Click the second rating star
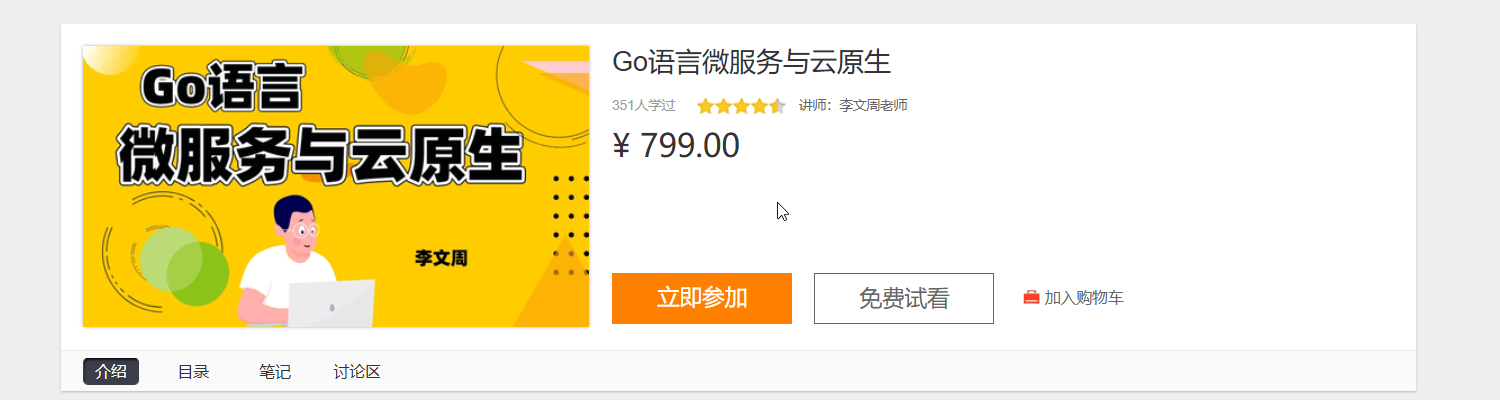Screen dimensions: 1500x400 tap(723, 106)
